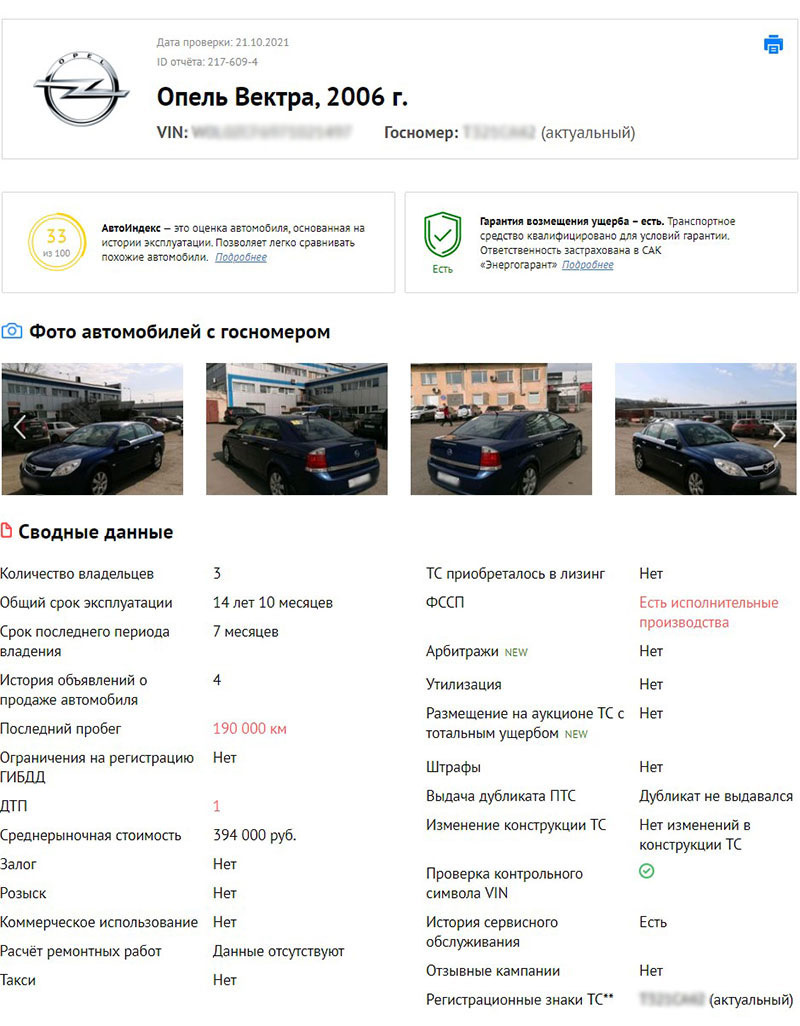800x1026 pixels.
Task: Open second photo showing car rear
Action: click(x=296, y=429)
